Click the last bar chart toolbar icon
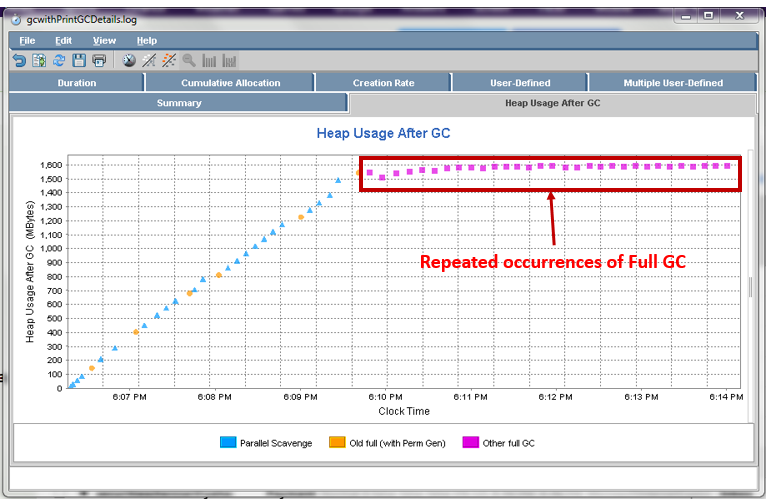 (229, 61)
